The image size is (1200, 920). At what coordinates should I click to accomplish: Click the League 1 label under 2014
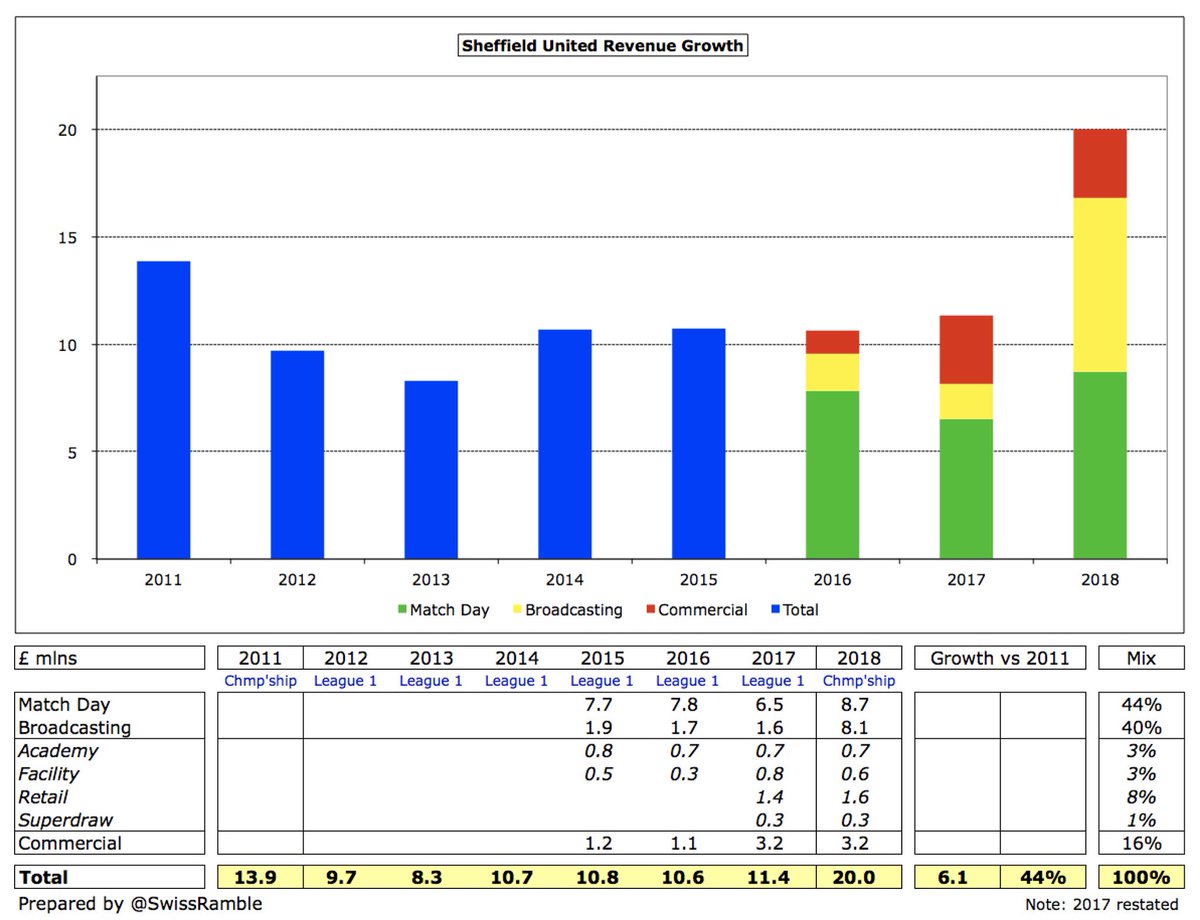coord(517,681)
